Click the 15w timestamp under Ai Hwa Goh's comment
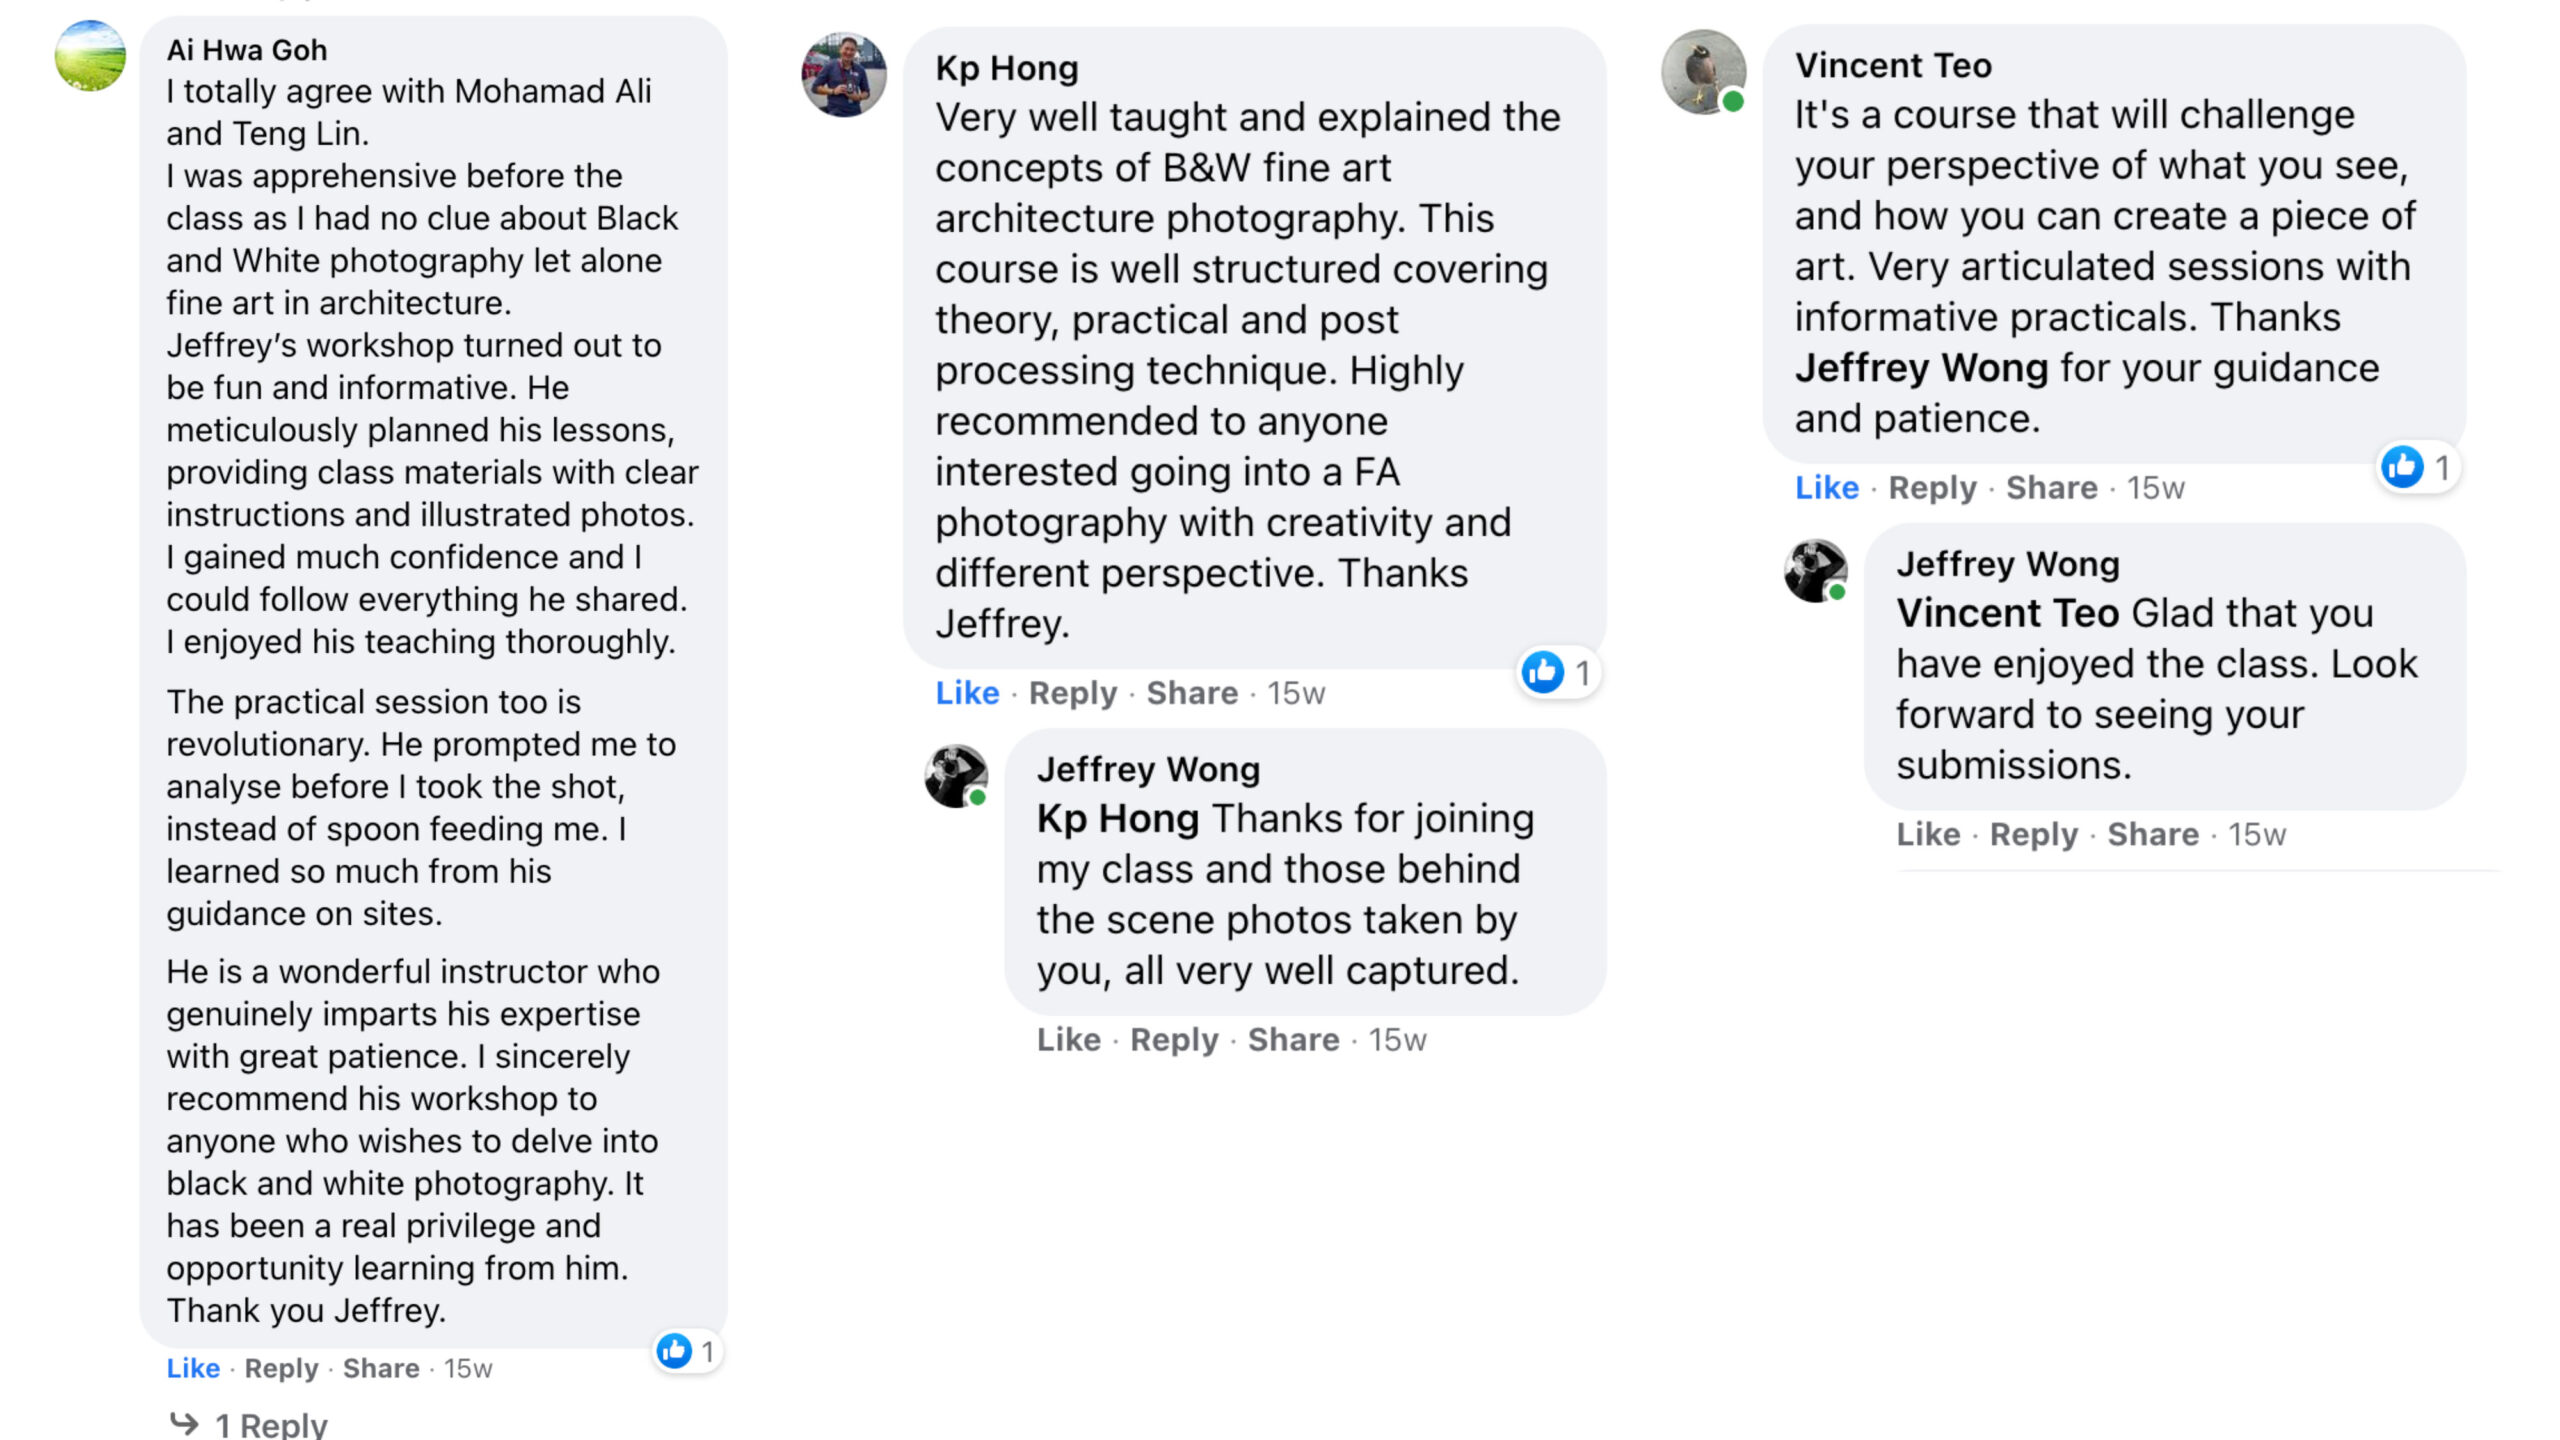The height and width of the screenshot is (1440, 2560). 468,1368
